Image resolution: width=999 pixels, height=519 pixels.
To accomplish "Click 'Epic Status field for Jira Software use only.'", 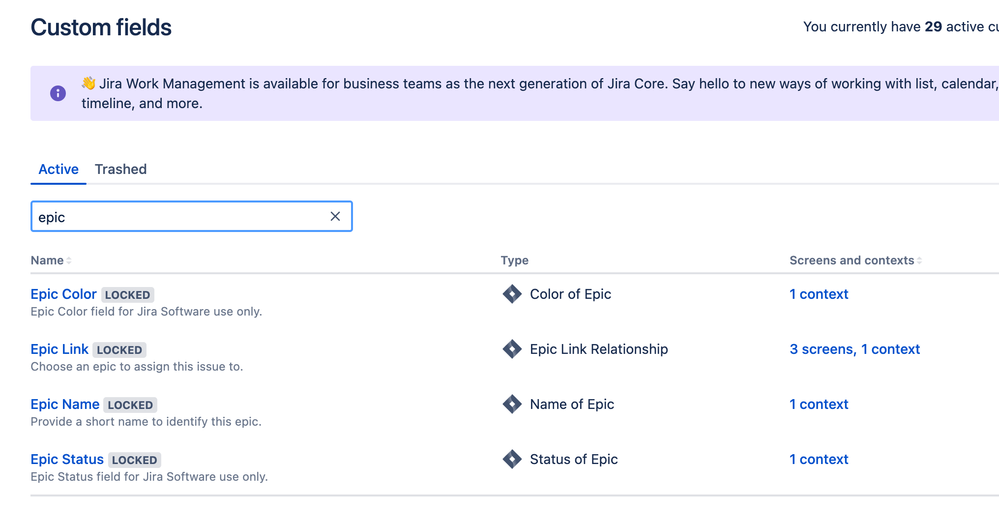I will [149, 476].
